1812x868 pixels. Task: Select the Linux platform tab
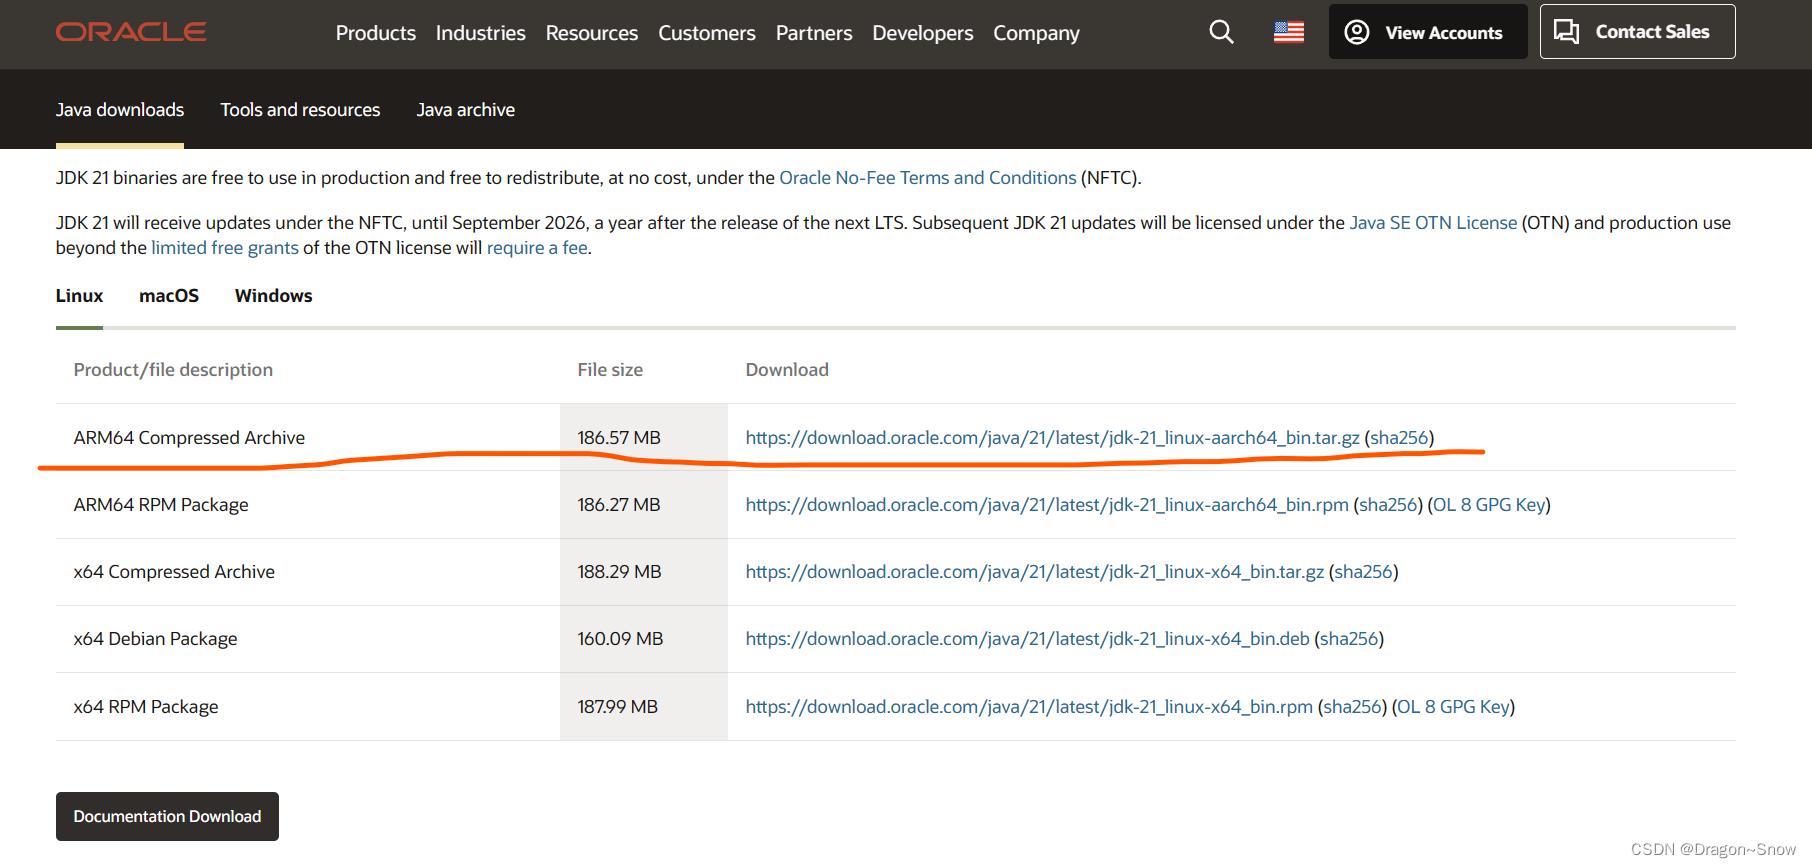pos(79,296)
